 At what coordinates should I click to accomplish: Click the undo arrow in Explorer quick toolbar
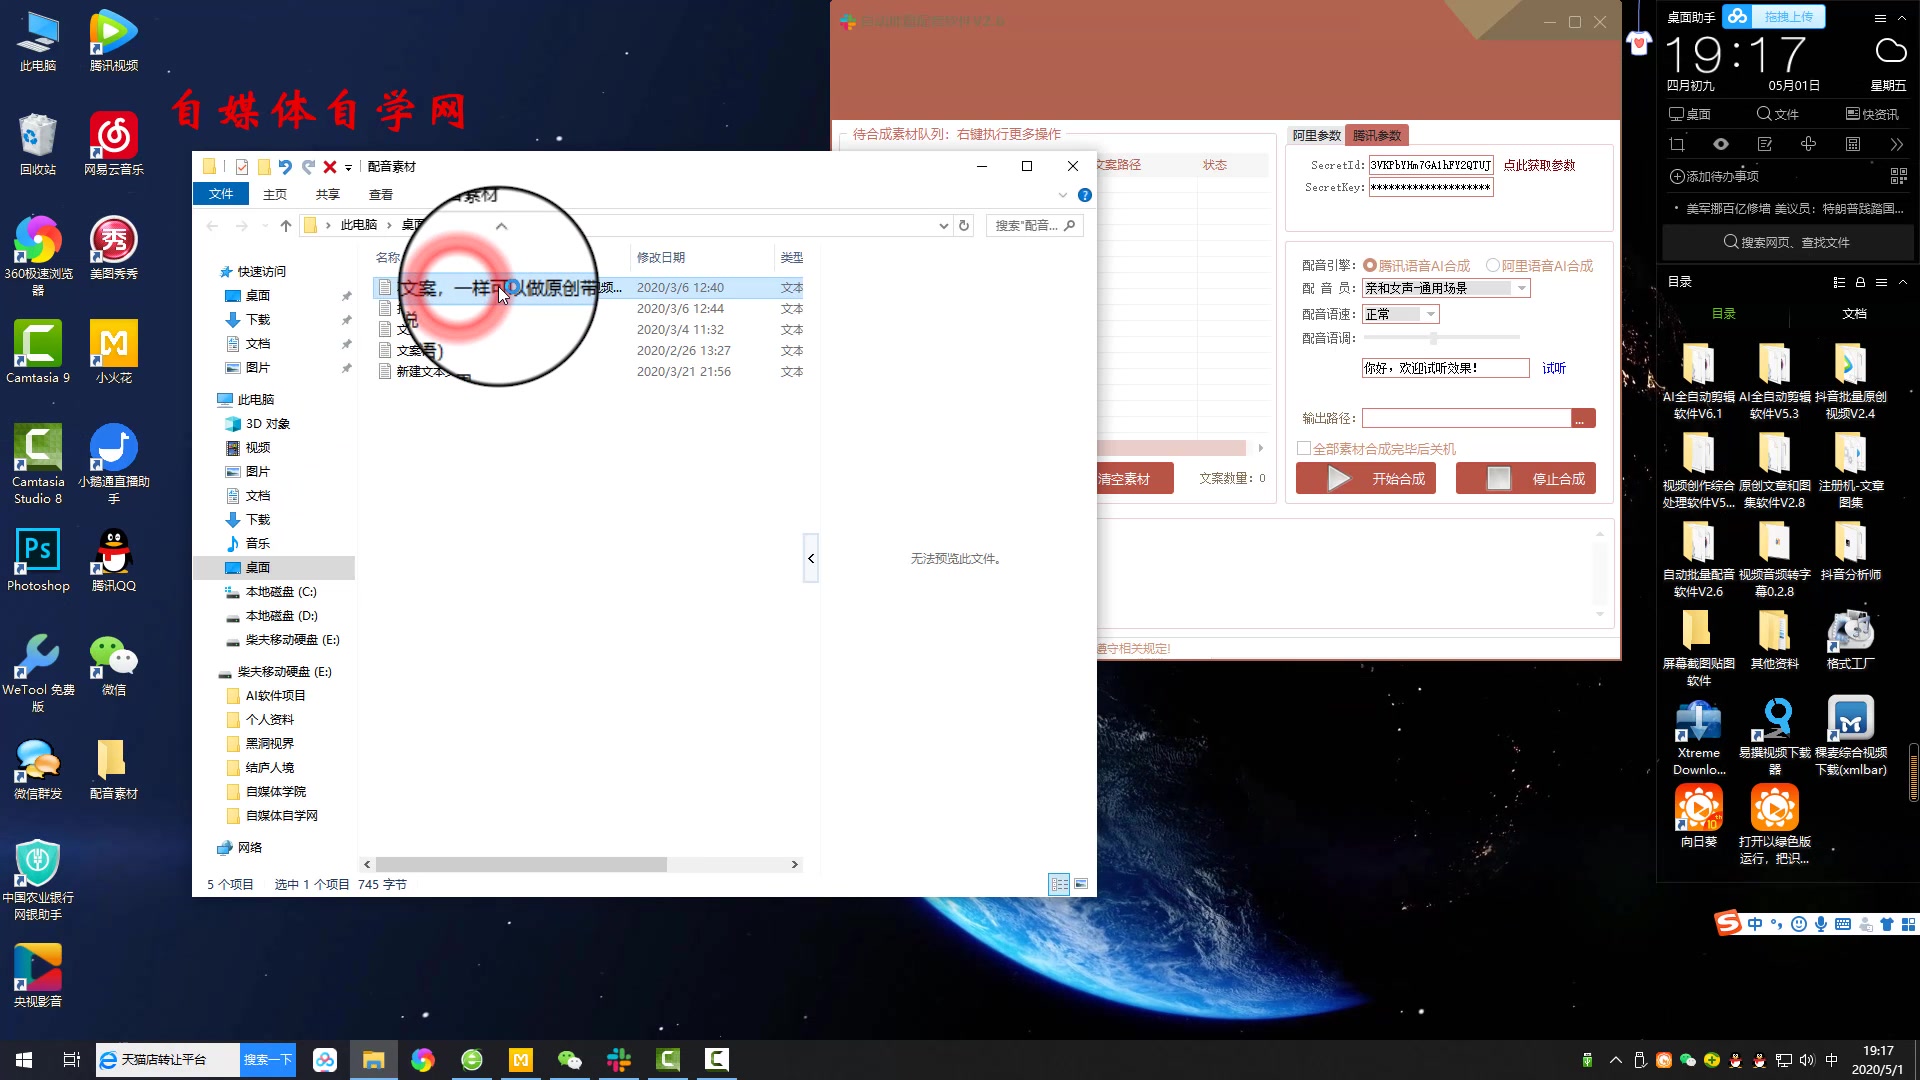point(285,167)
